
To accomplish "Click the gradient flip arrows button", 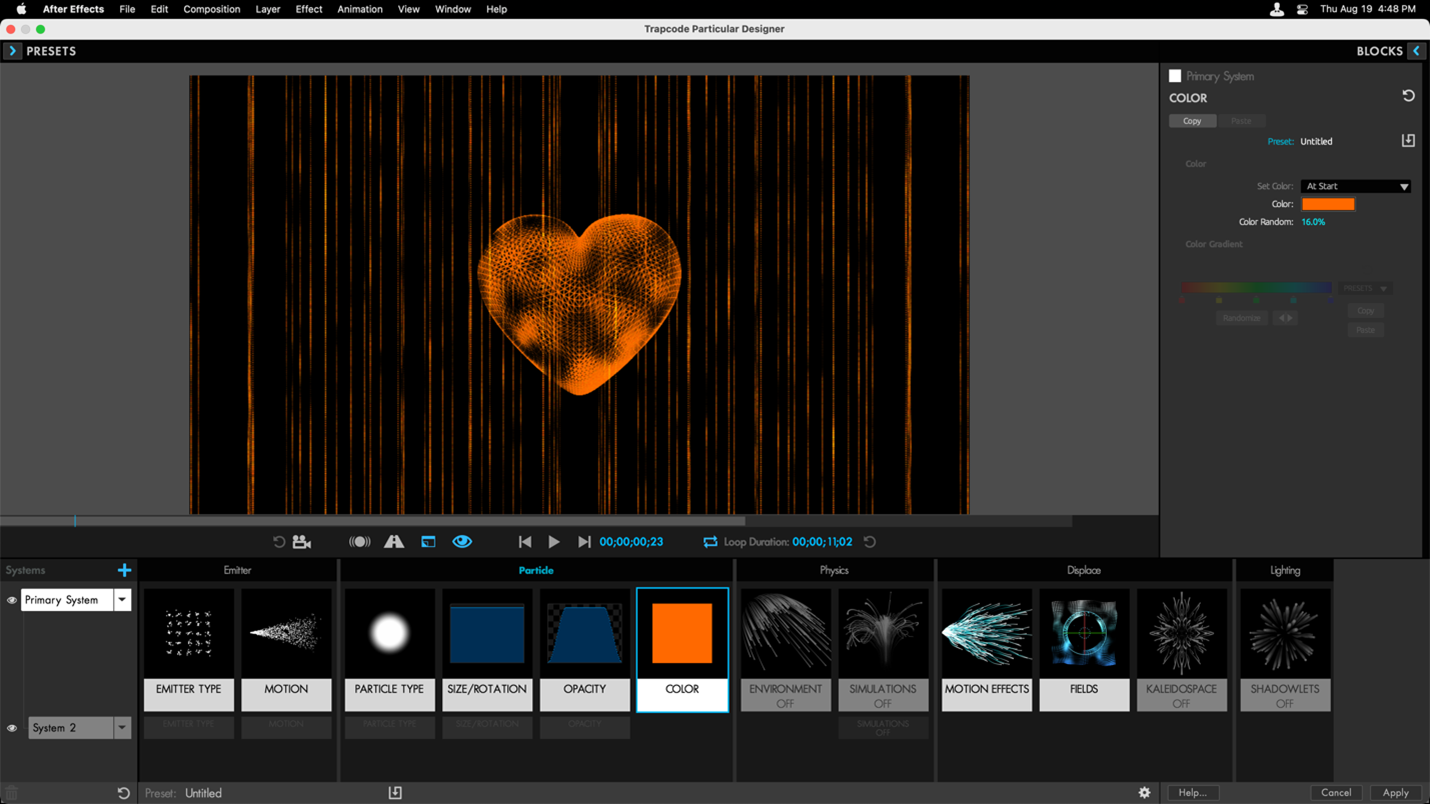I will (1286, 318).
